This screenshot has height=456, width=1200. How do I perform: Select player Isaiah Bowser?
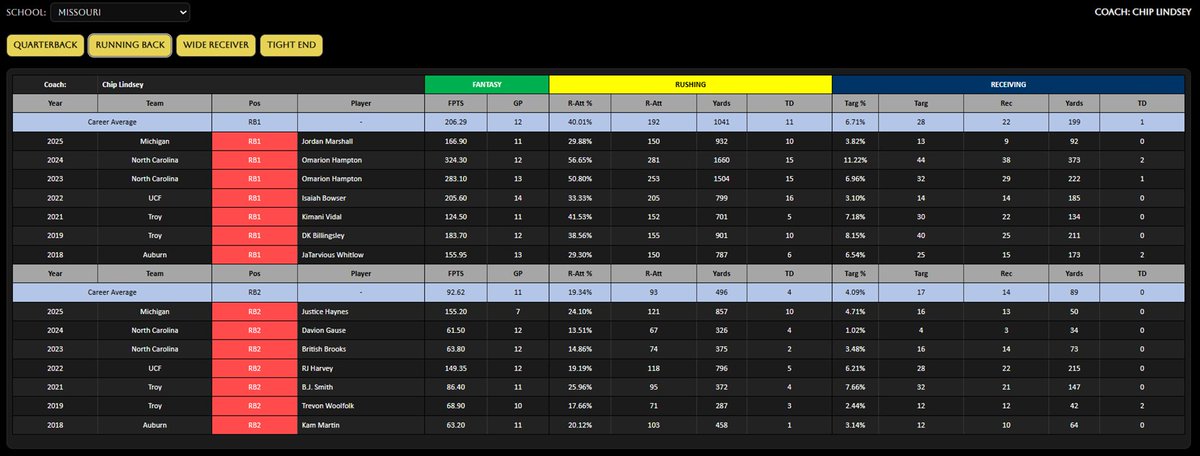326,199
